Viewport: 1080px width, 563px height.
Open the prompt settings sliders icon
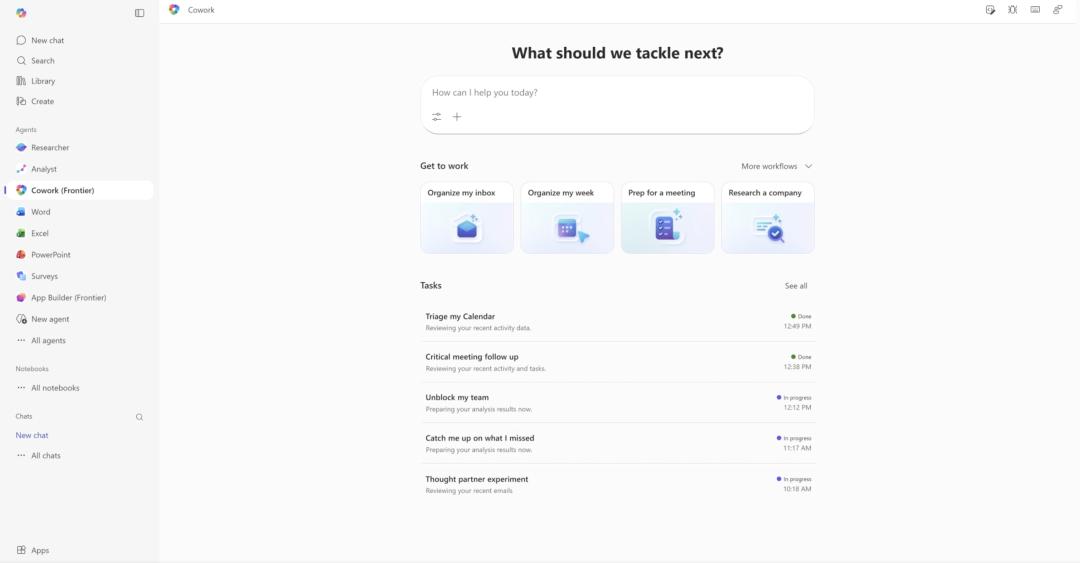tap(437, 117)
